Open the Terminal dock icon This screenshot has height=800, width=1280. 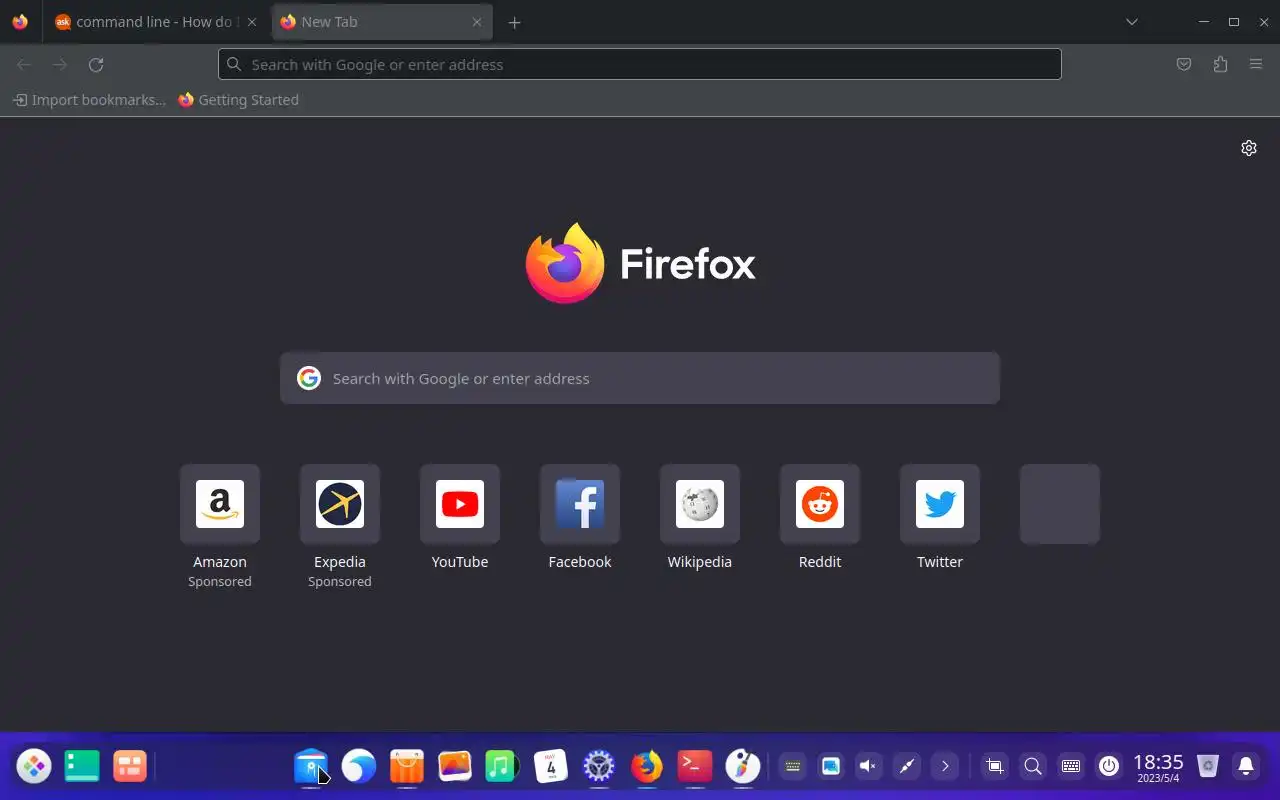coord(695,766)
